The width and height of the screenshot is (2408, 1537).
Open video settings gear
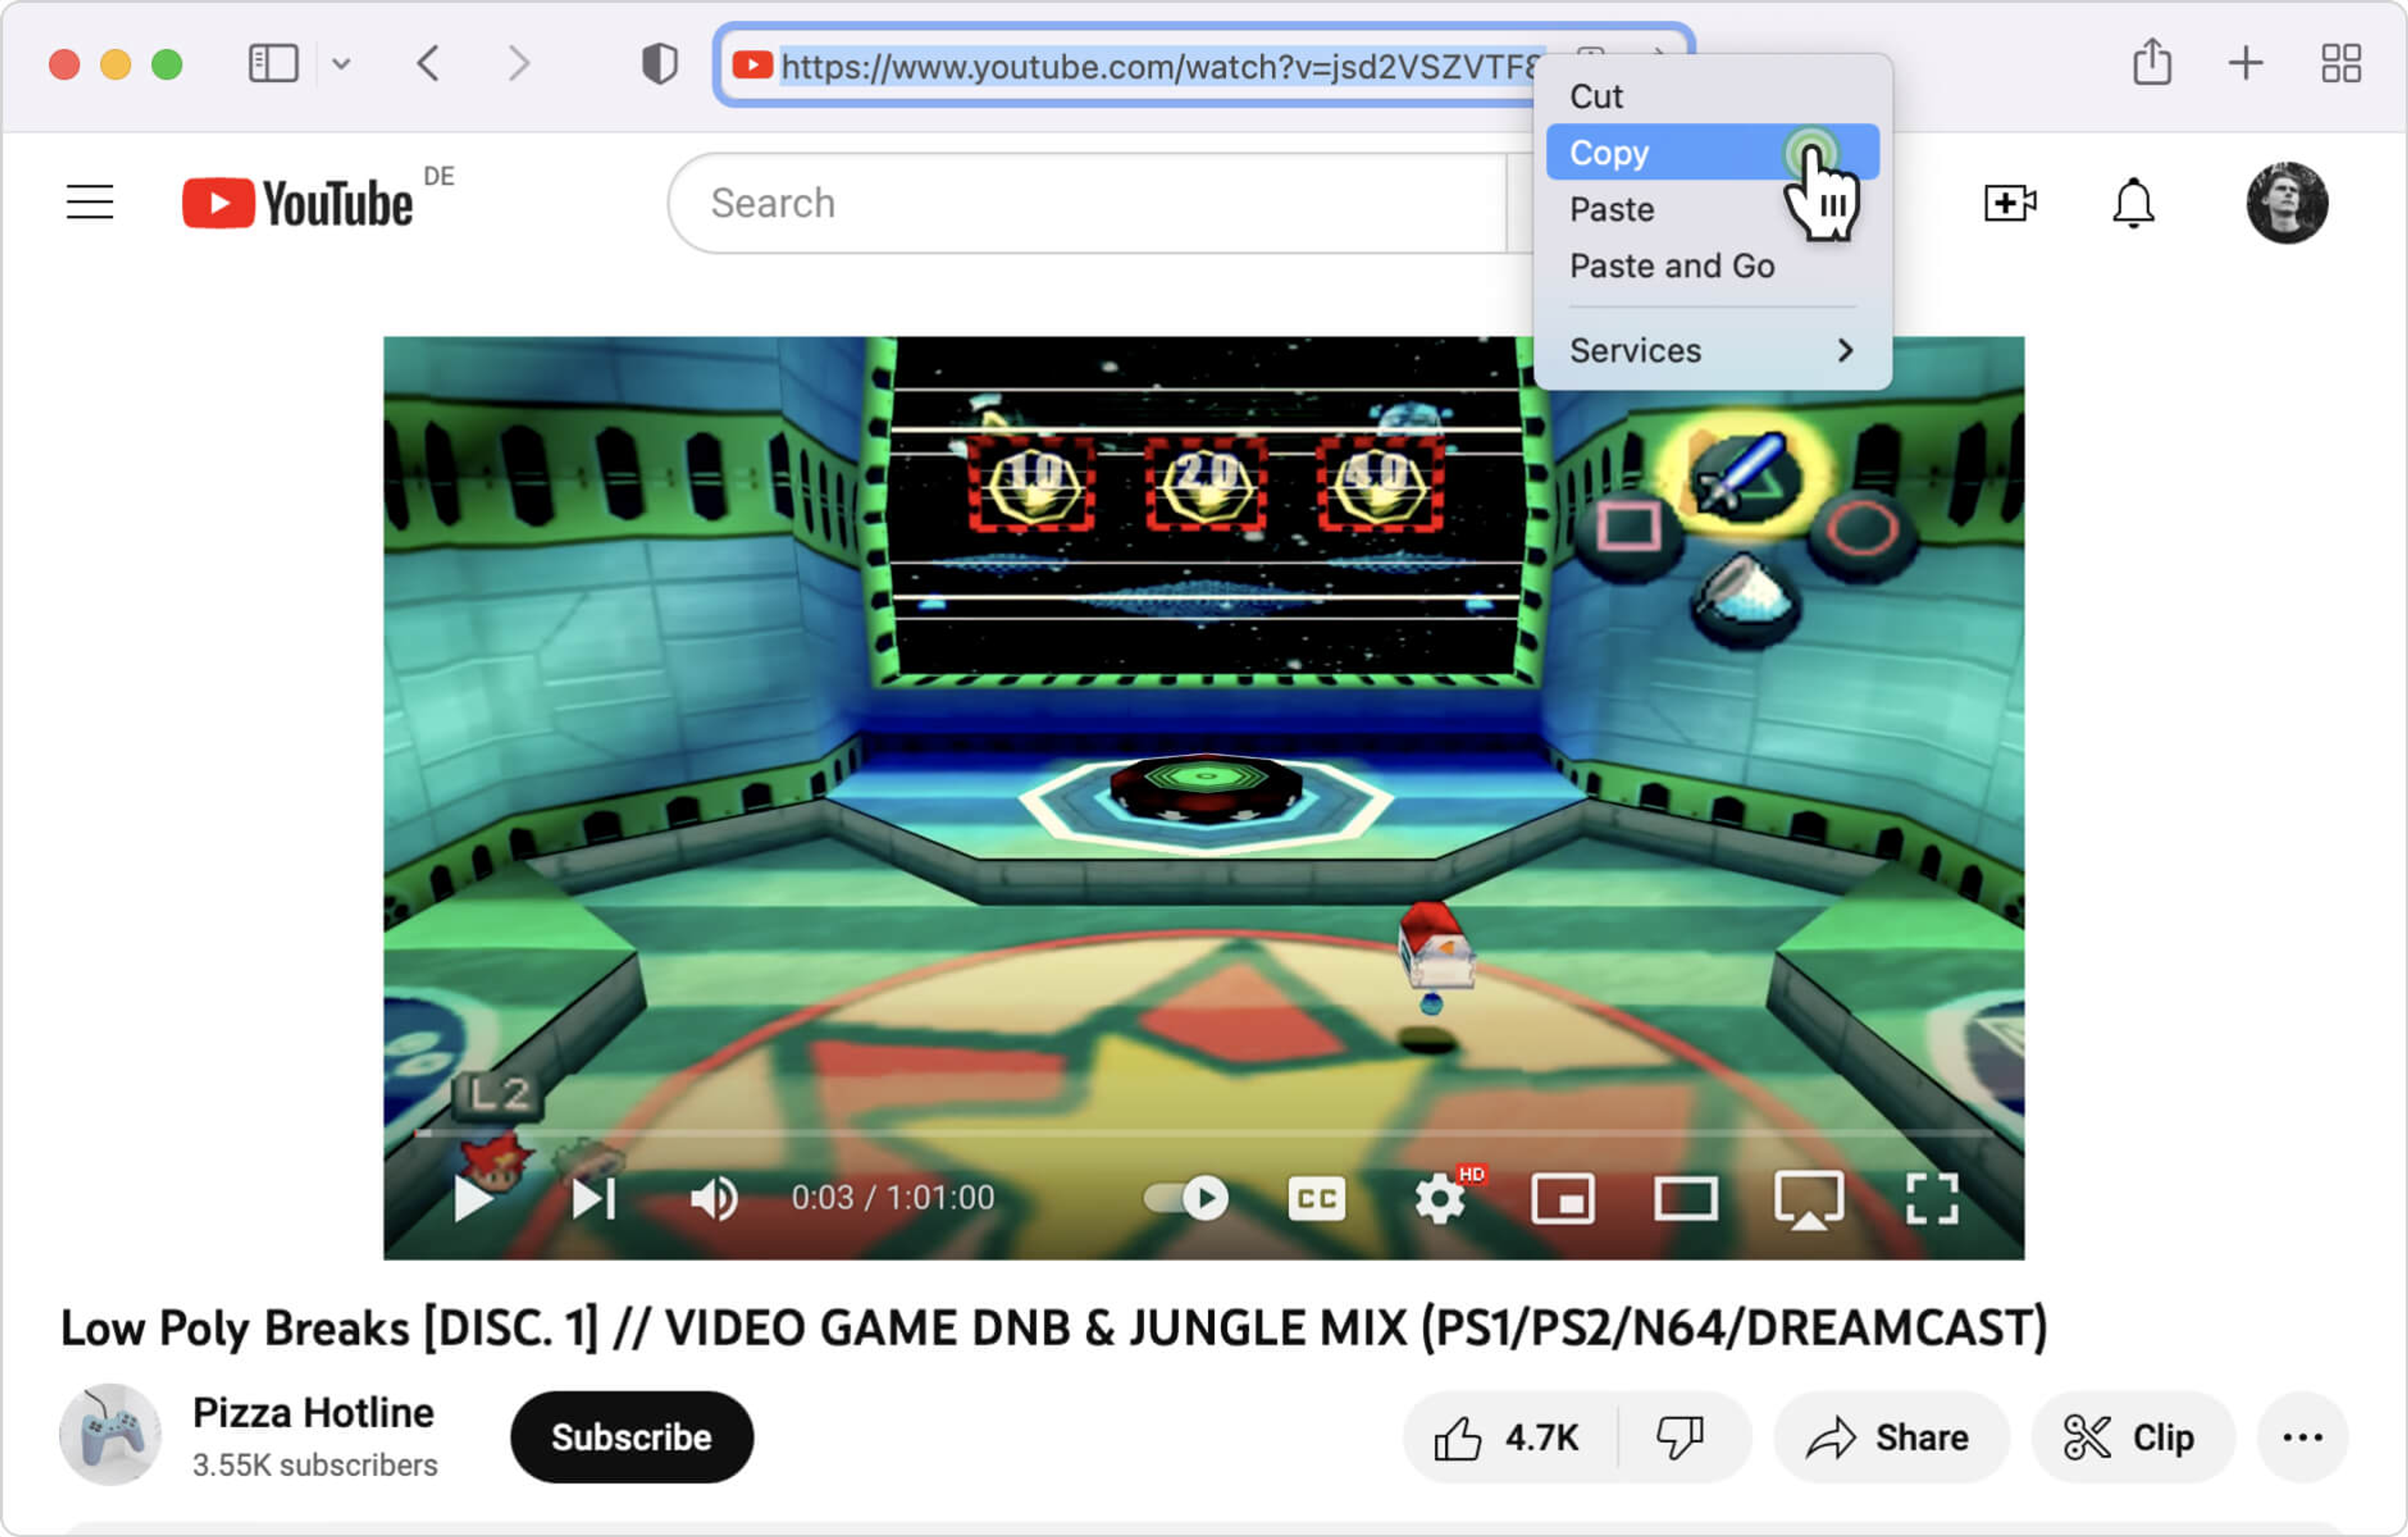1441,1198
